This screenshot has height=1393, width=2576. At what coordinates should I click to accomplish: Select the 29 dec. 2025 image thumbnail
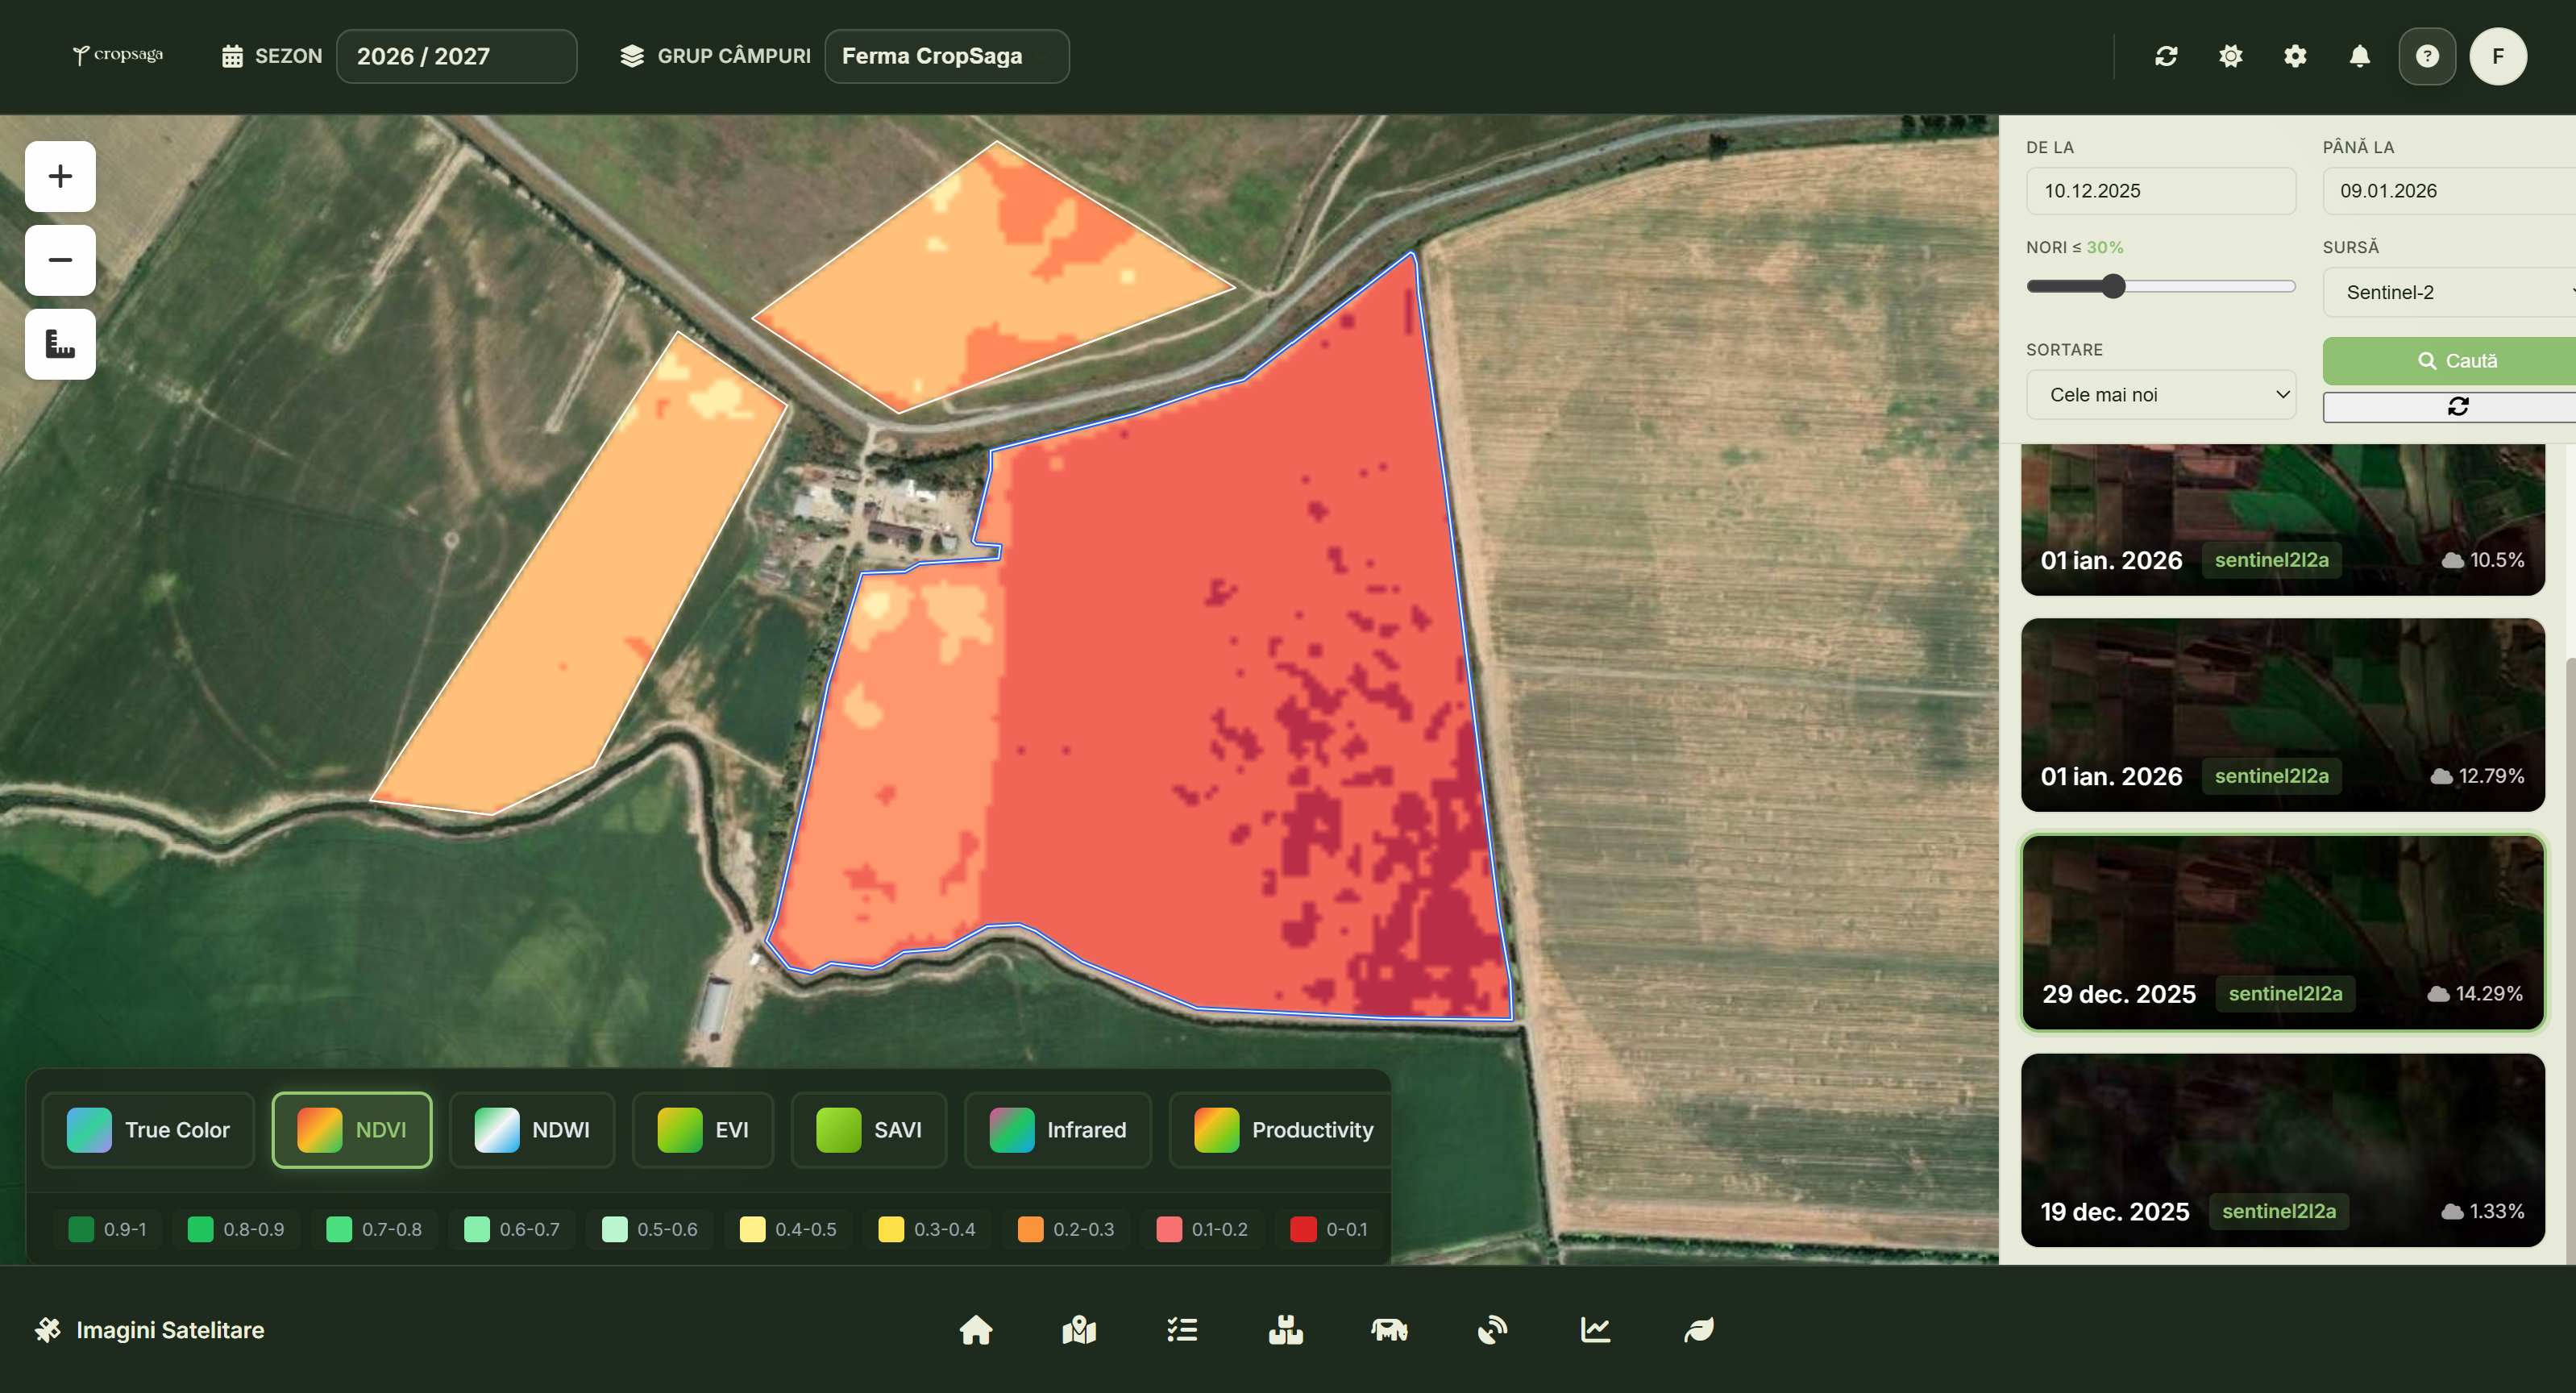click(x=2283, y=932)
